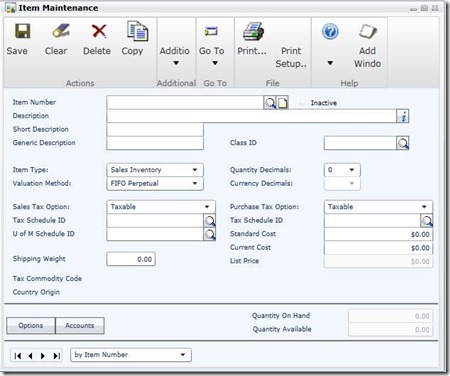This screenshot has height=376, width=450.
Task: Click the blue Help question mark icon
Action: pos(330,32)
